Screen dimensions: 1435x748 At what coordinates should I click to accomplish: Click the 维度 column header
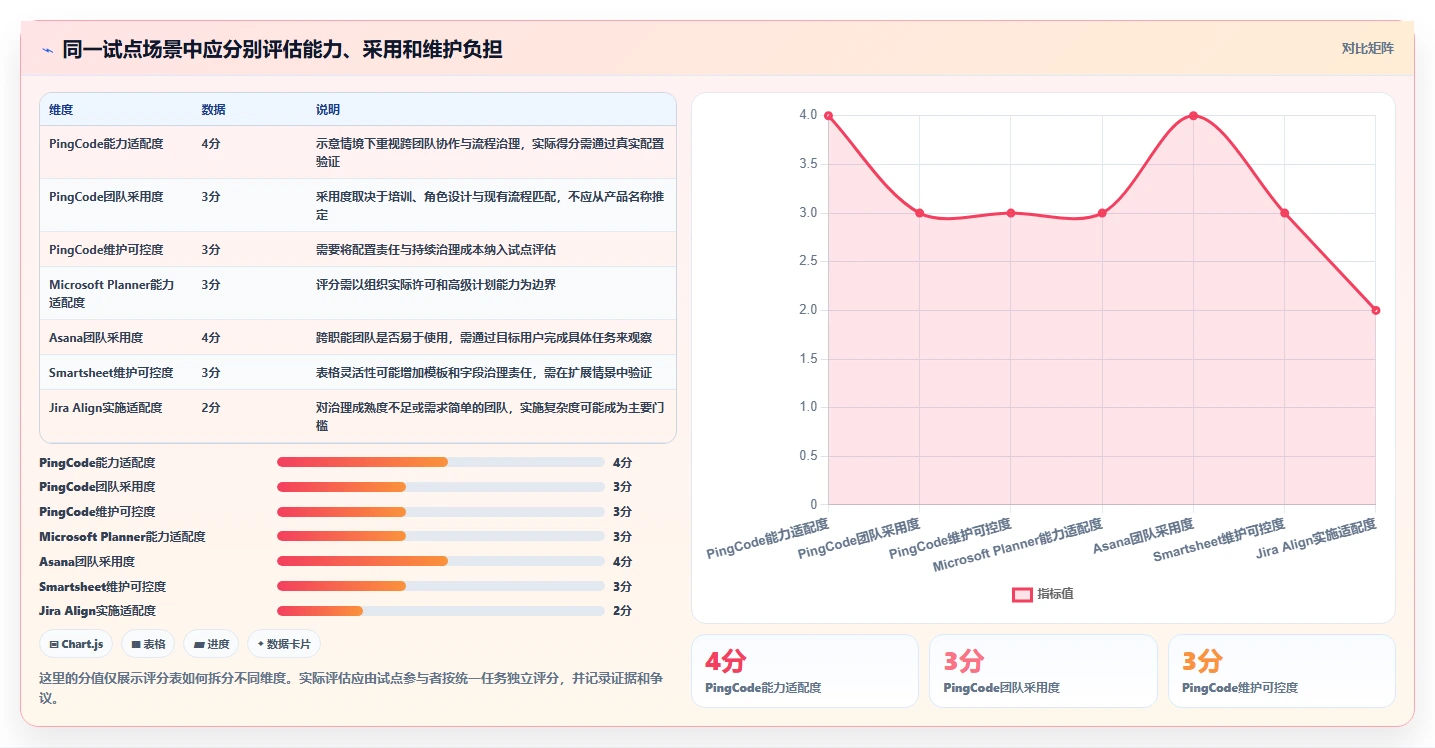61,110
